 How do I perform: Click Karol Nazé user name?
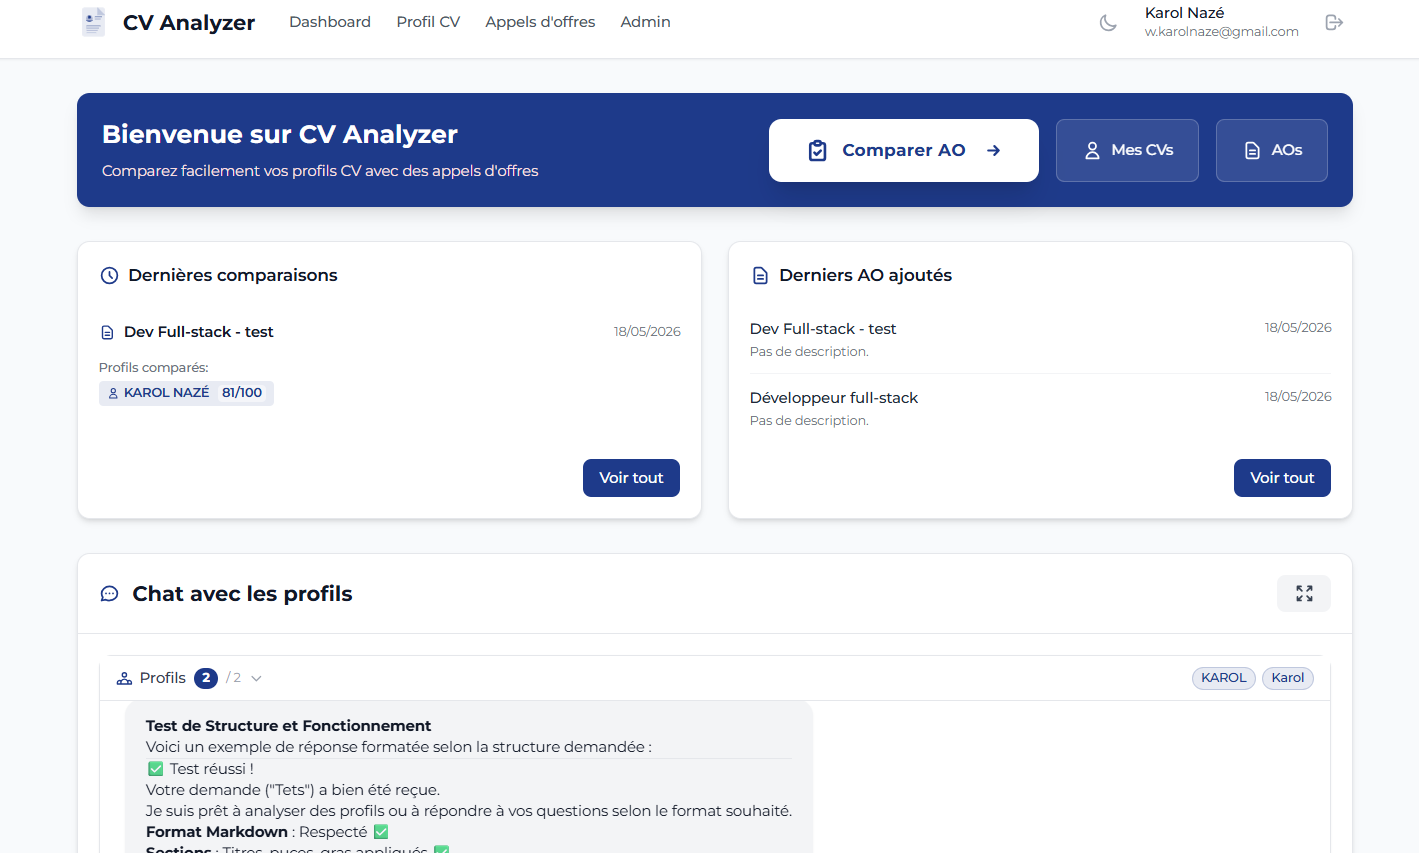(1184, 13)
